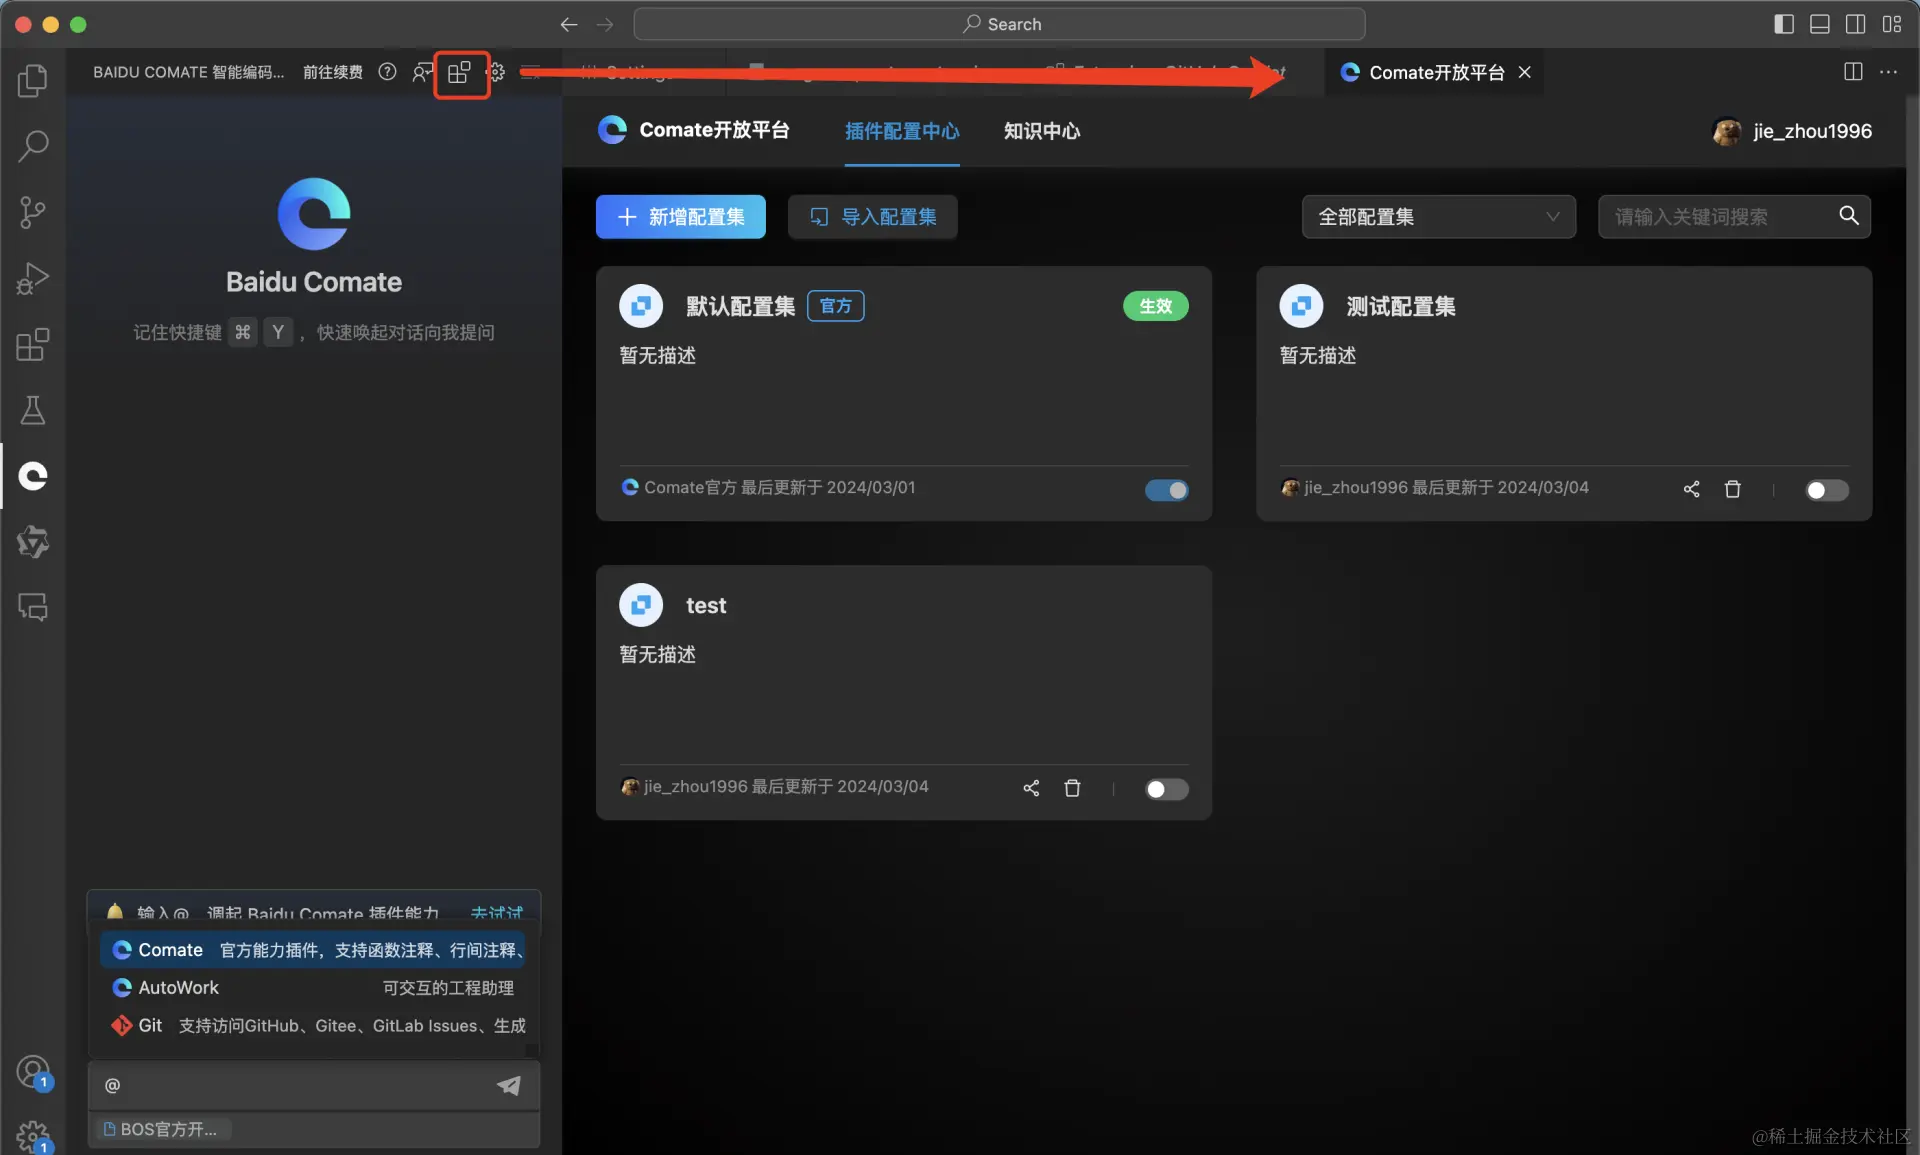
Task: Click the 导入配置集 button
Action: point(873,217)
